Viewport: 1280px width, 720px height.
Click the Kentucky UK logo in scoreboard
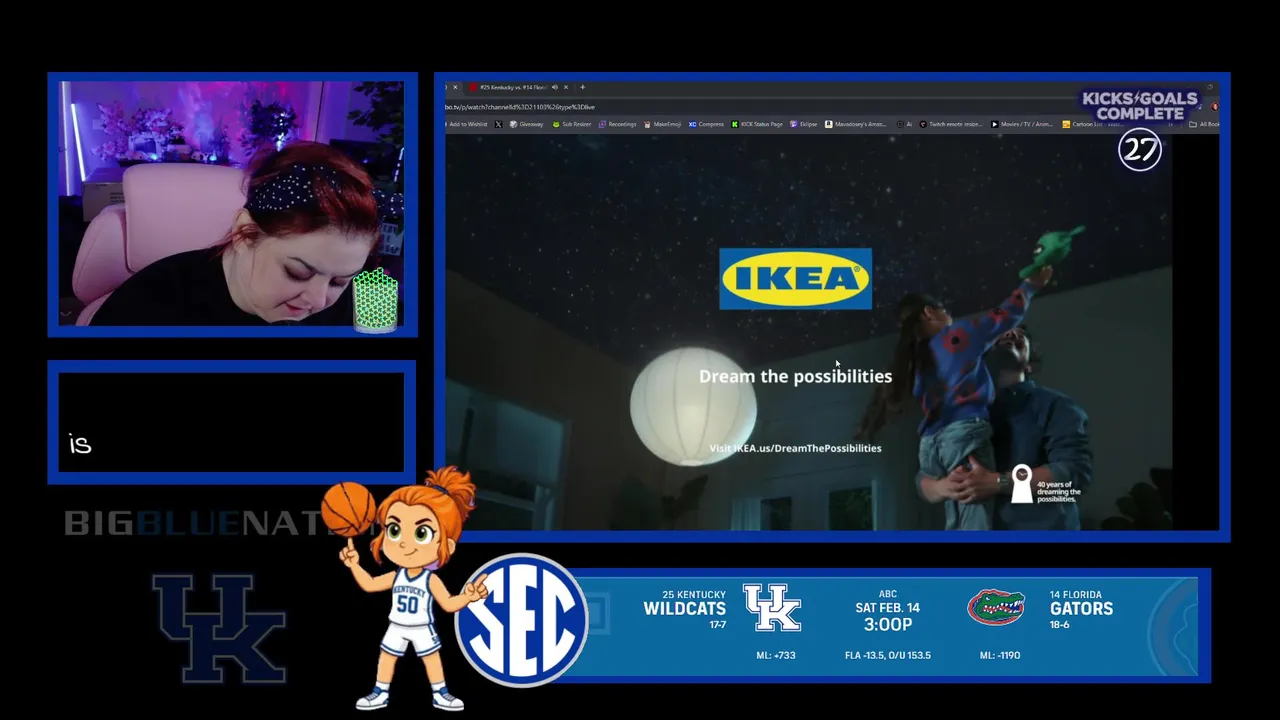(772, 608)
